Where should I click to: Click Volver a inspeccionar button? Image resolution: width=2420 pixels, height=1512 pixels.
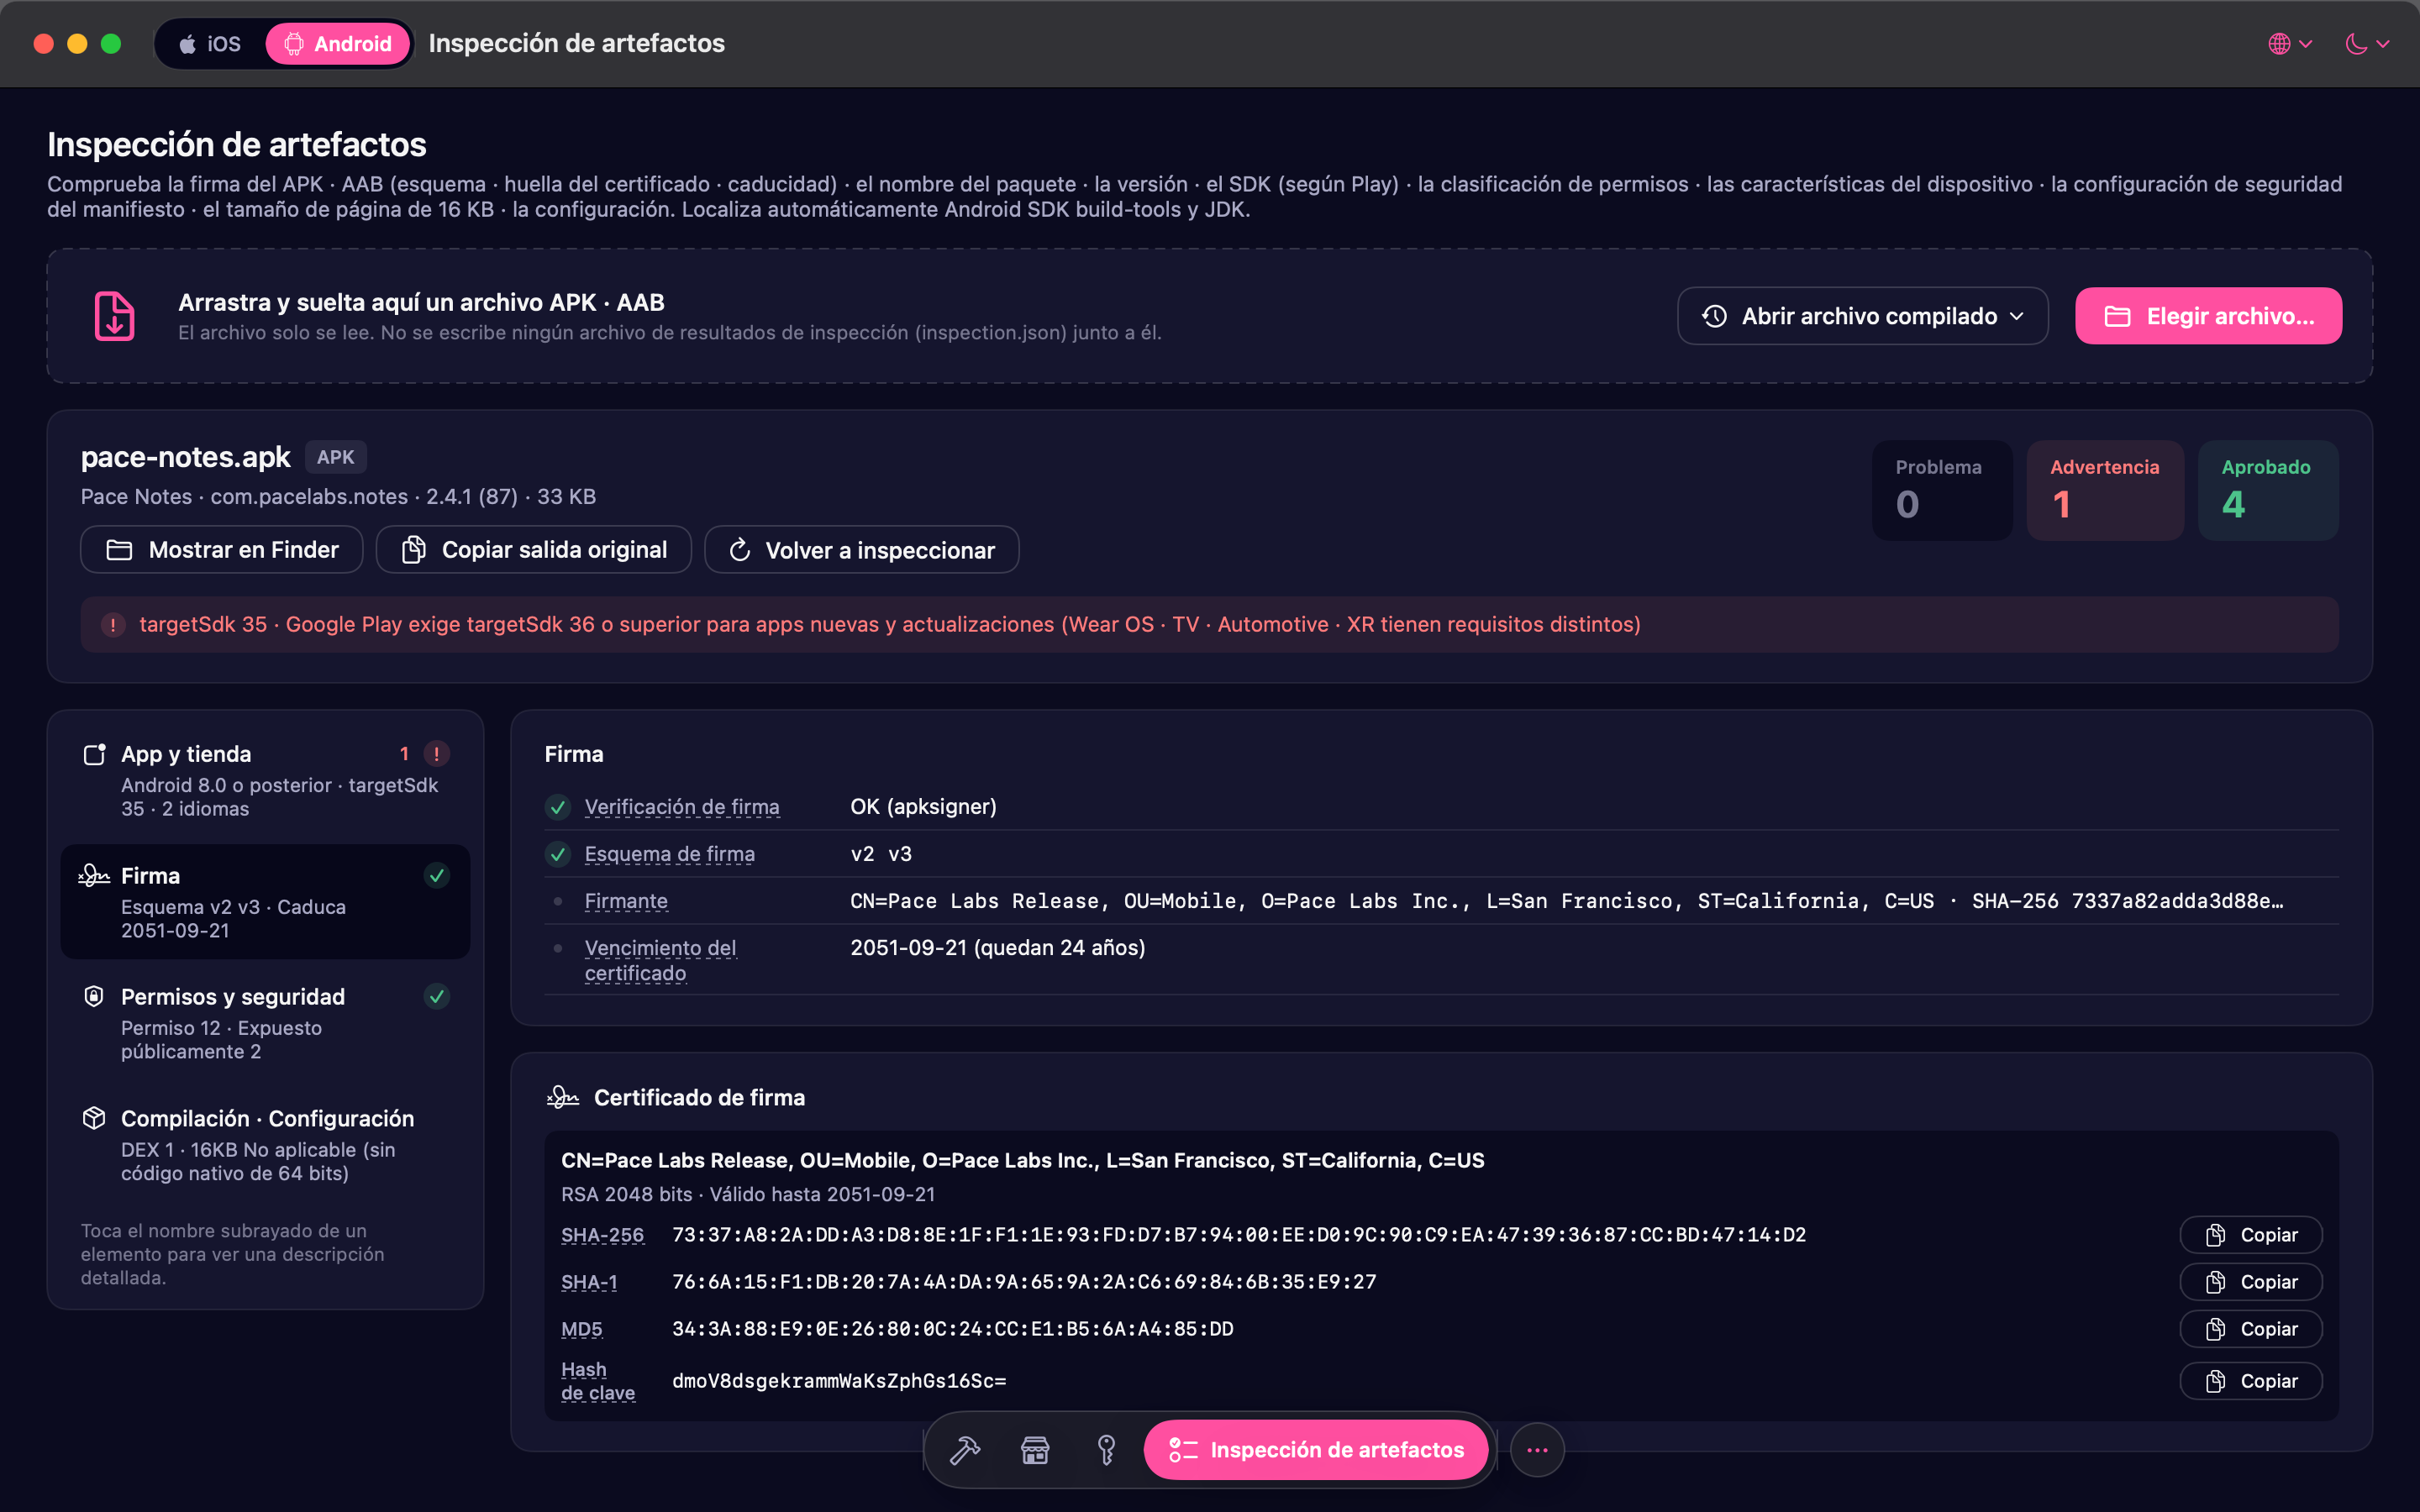coord(862,550)
